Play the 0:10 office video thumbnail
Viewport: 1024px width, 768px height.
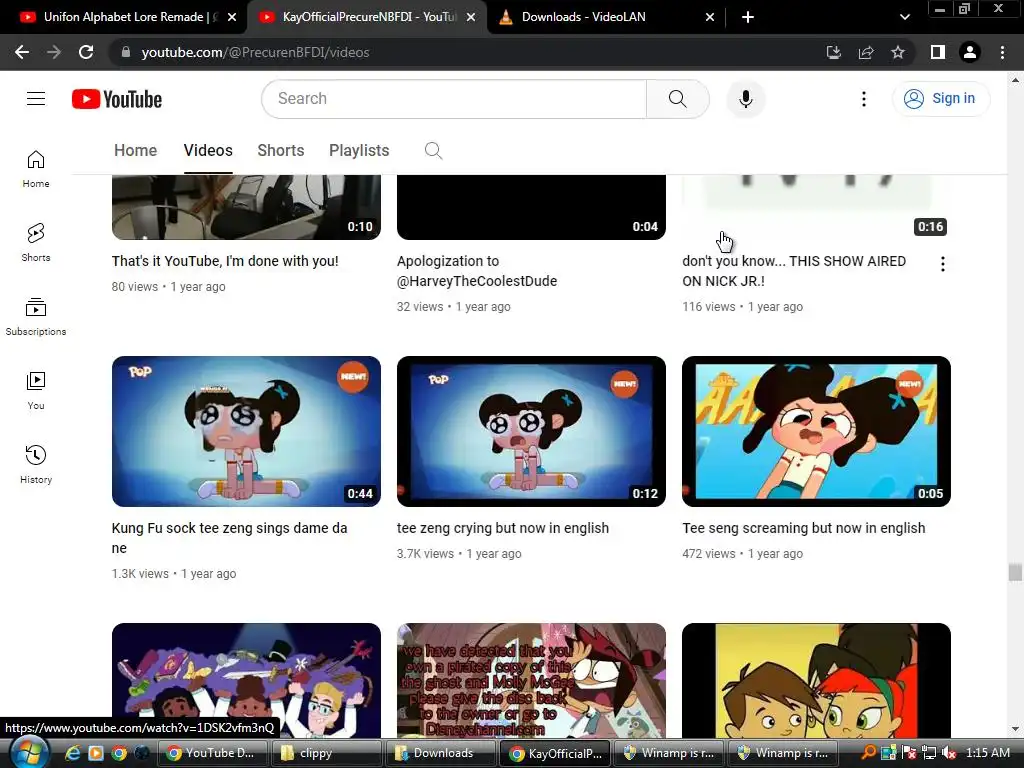[246, 207]
